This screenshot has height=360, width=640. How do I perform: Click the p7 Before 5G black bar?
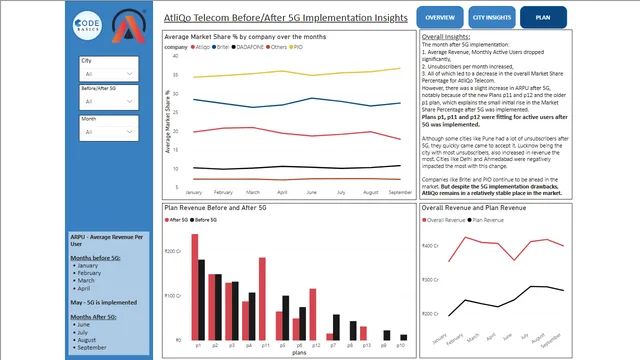[x=336, y=327]
